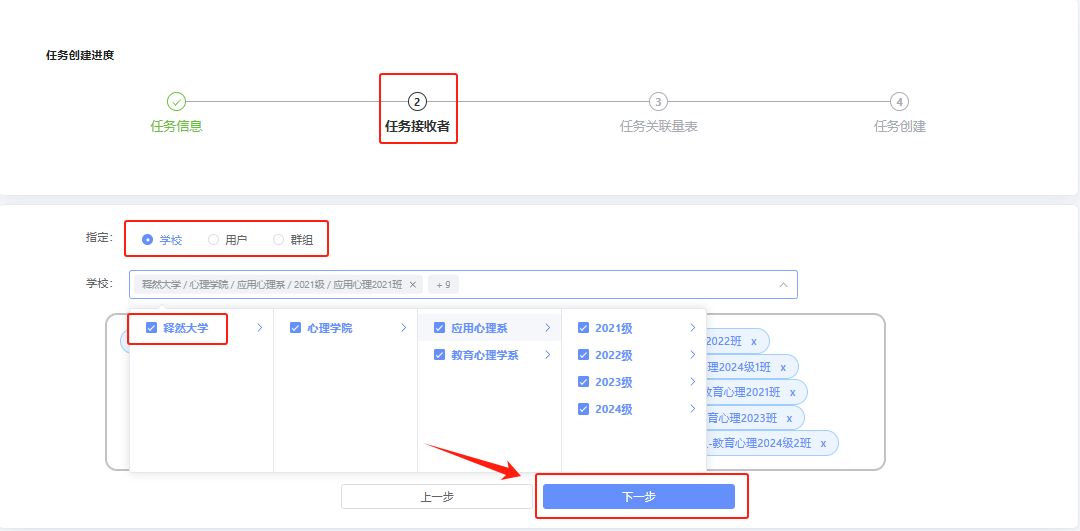The width and height of the screenshot is (1080, 531).
Task: Expand the 2023级 node arrow
Action: pyautogui.click(x=692, y=382)
